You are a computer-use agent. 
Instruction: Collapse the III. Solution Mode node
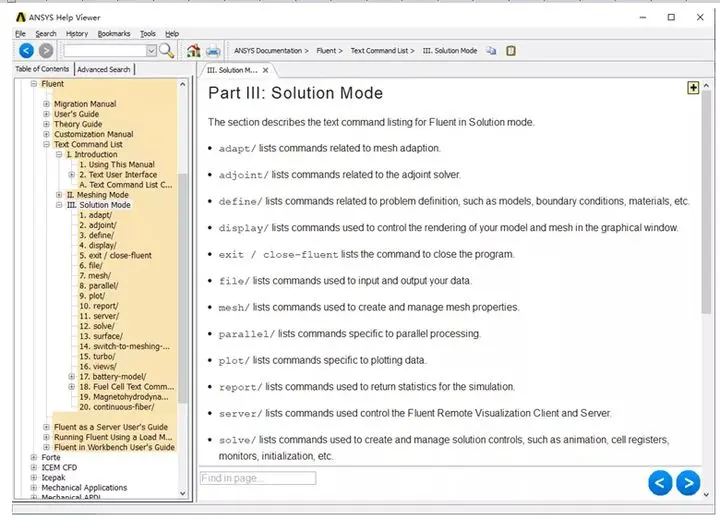(x=59, y=205)
